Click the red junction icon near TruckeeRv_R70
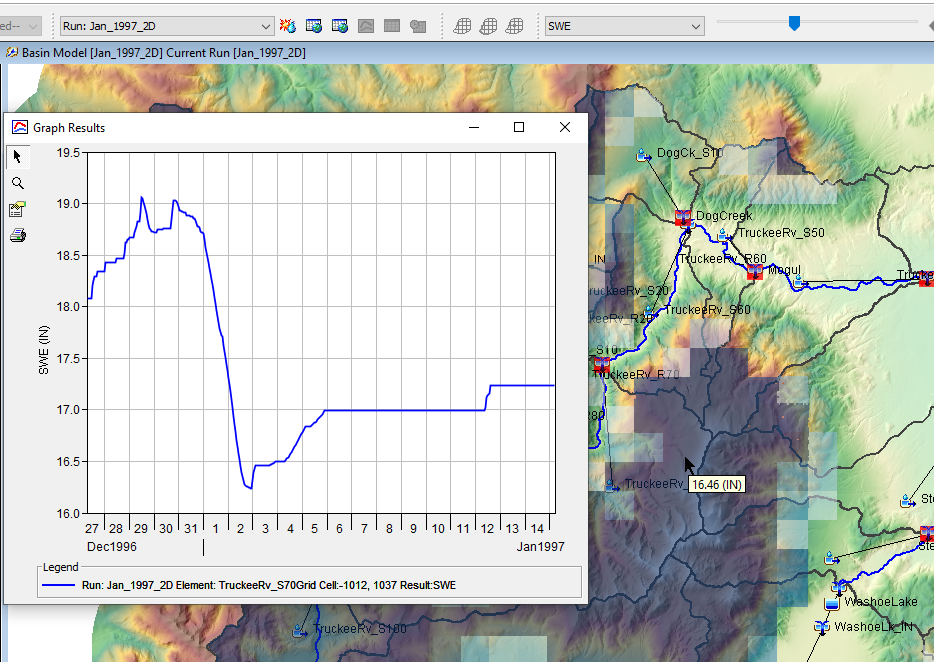 tap(601, 364)
